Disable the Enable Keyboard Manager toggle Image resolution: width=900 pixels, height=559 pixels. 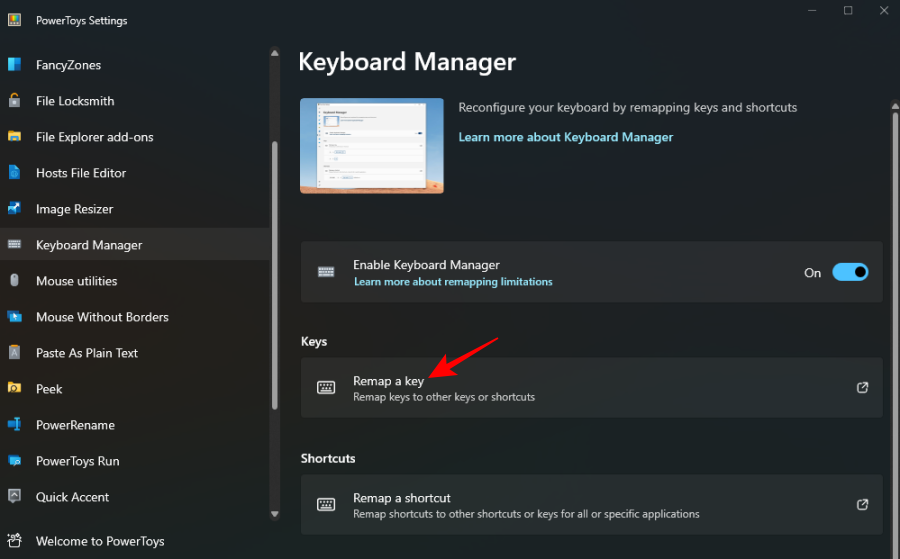pos(850,272)
